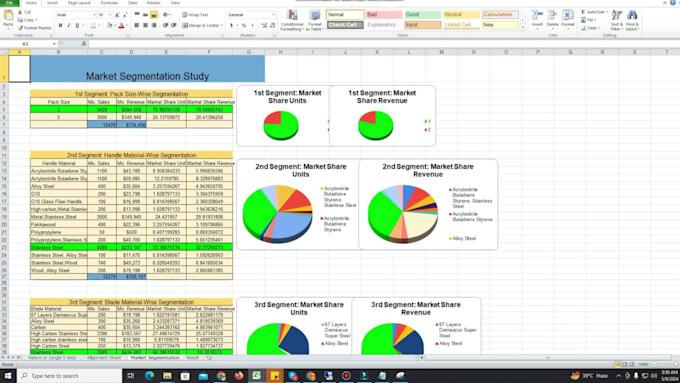Toggle center text horizontally
This screenshot has height=383, width=680.
tap(145, 26)
